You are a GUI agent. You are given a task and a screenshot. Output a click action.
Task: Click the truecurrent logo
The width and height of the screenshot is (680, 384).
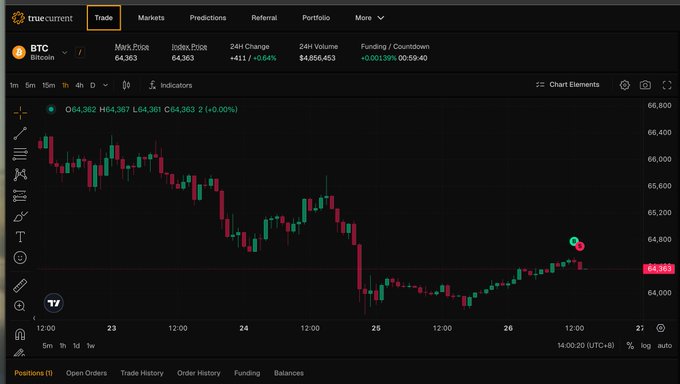[42, 18]
